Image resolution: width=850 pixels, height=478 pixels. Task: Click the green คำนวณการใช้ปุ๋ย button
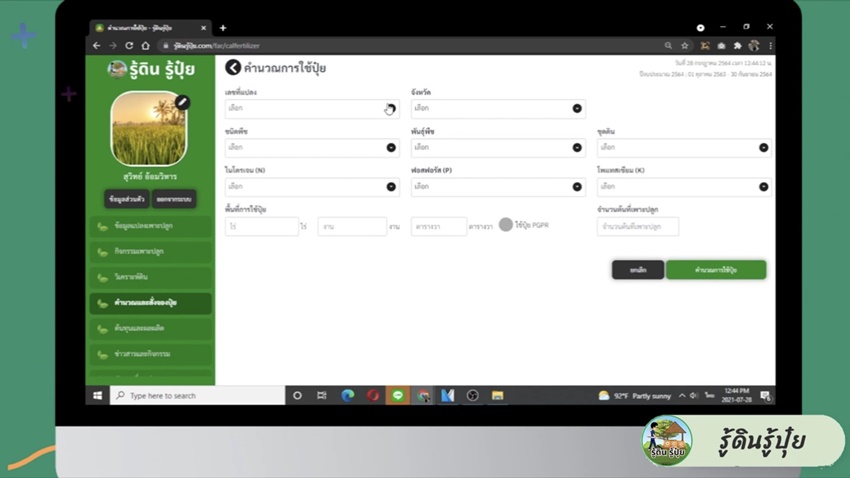pos(716,270)
